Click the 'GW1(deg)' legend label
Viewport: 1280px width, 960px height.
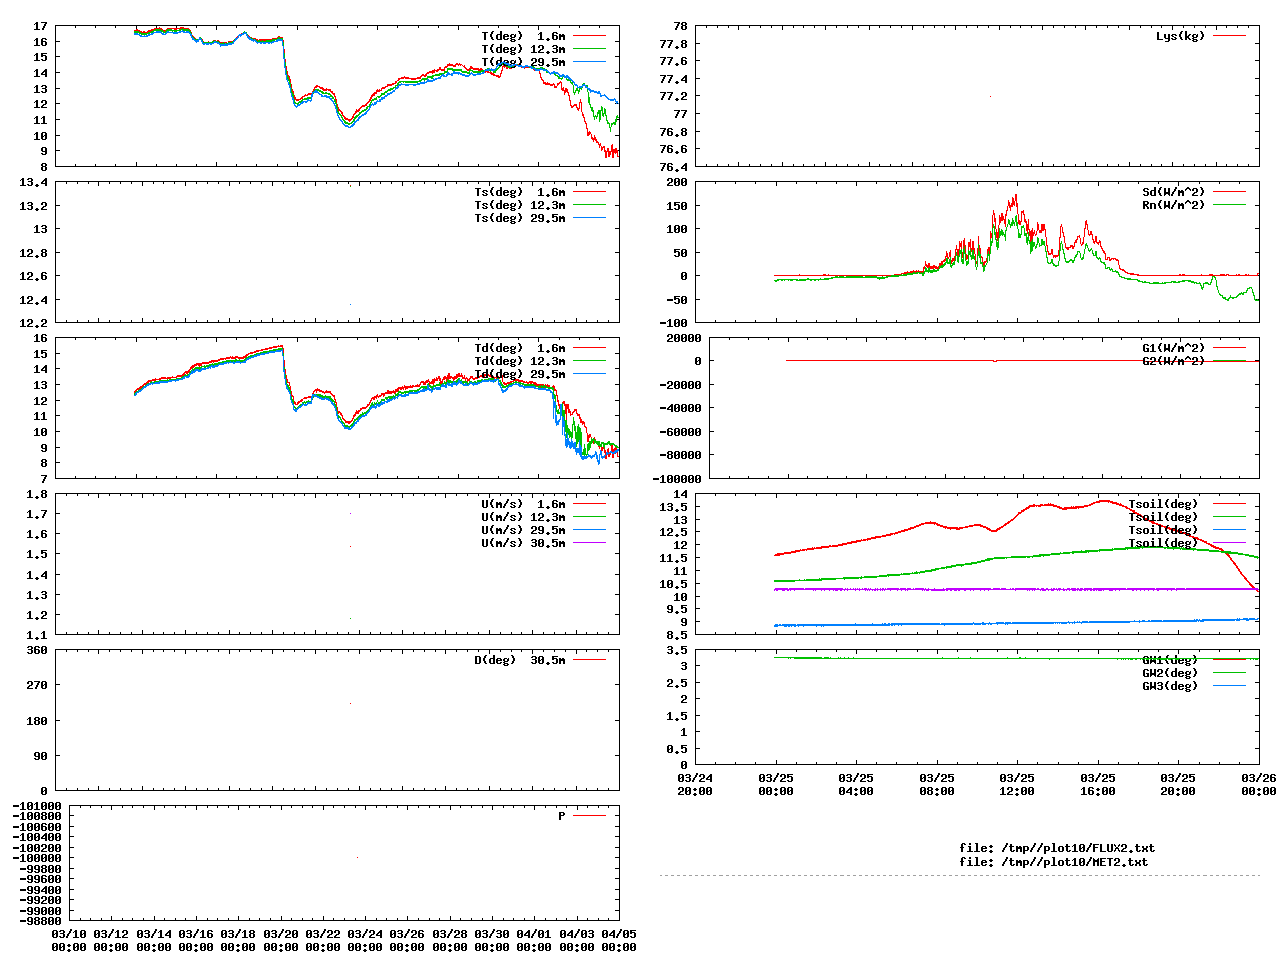[x=1170, y=660]
